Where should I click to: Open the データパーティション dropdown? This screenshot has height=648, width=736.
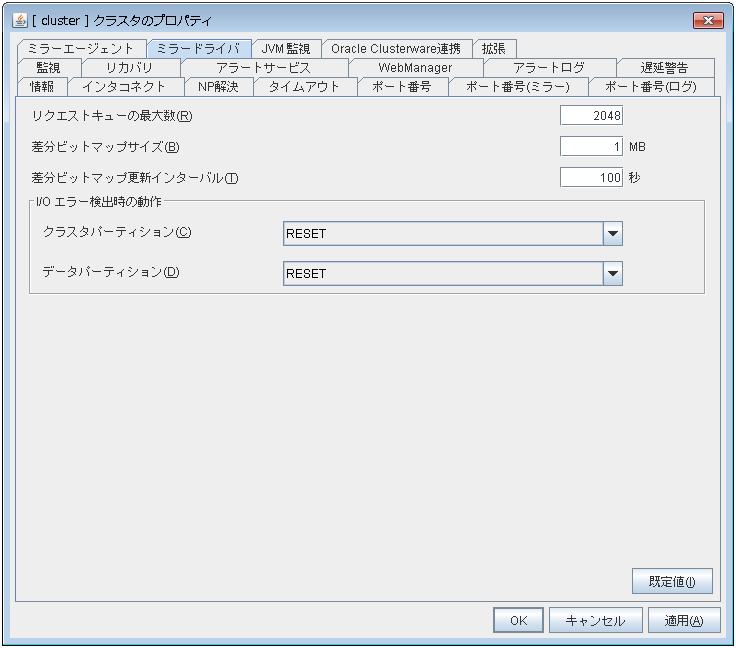613,273
